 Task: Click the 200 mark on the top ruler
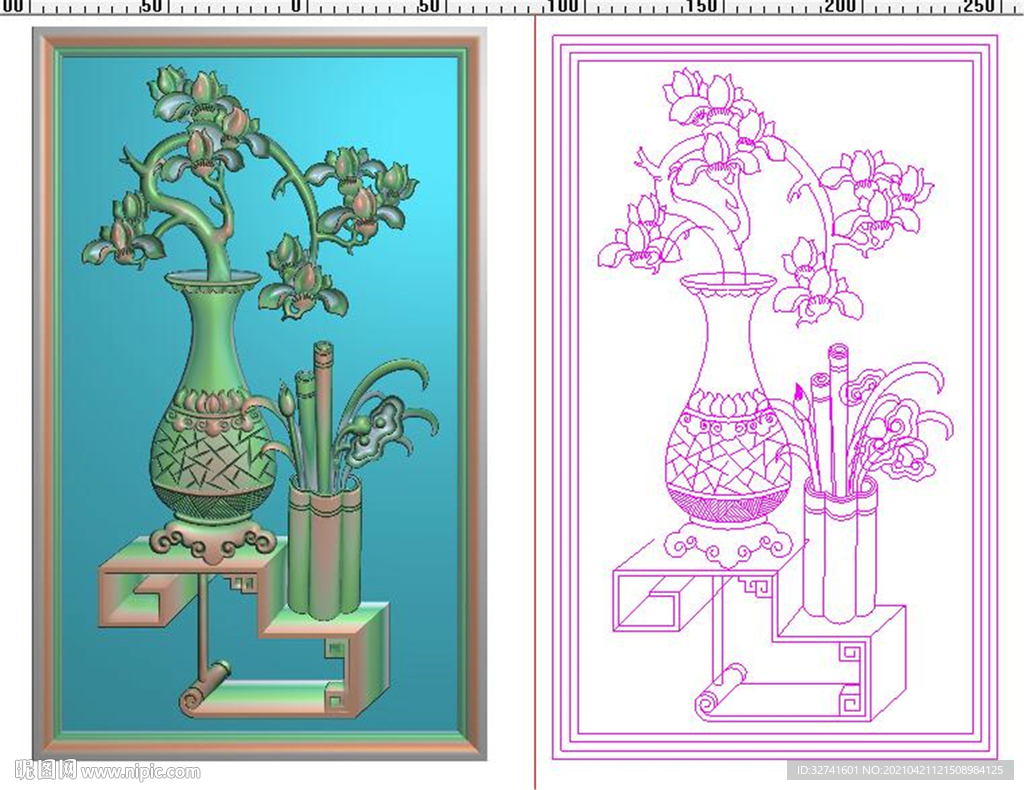coord(840,7)
